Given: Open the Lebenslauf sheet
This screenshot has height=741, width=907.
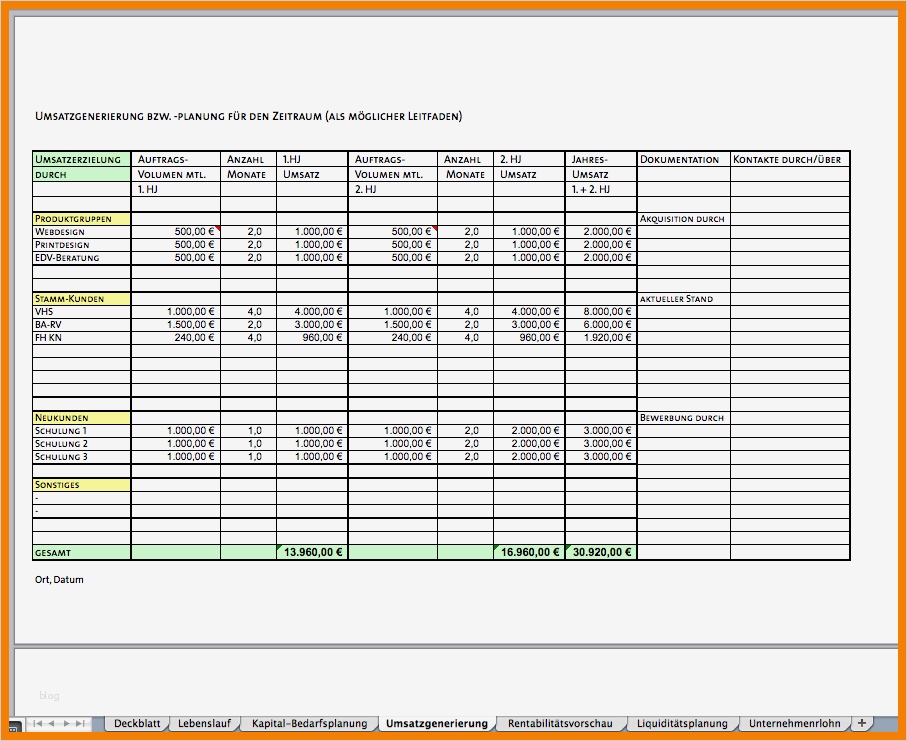Looking at the screenshot, I should pyautogui.click(x=205, y=722).
